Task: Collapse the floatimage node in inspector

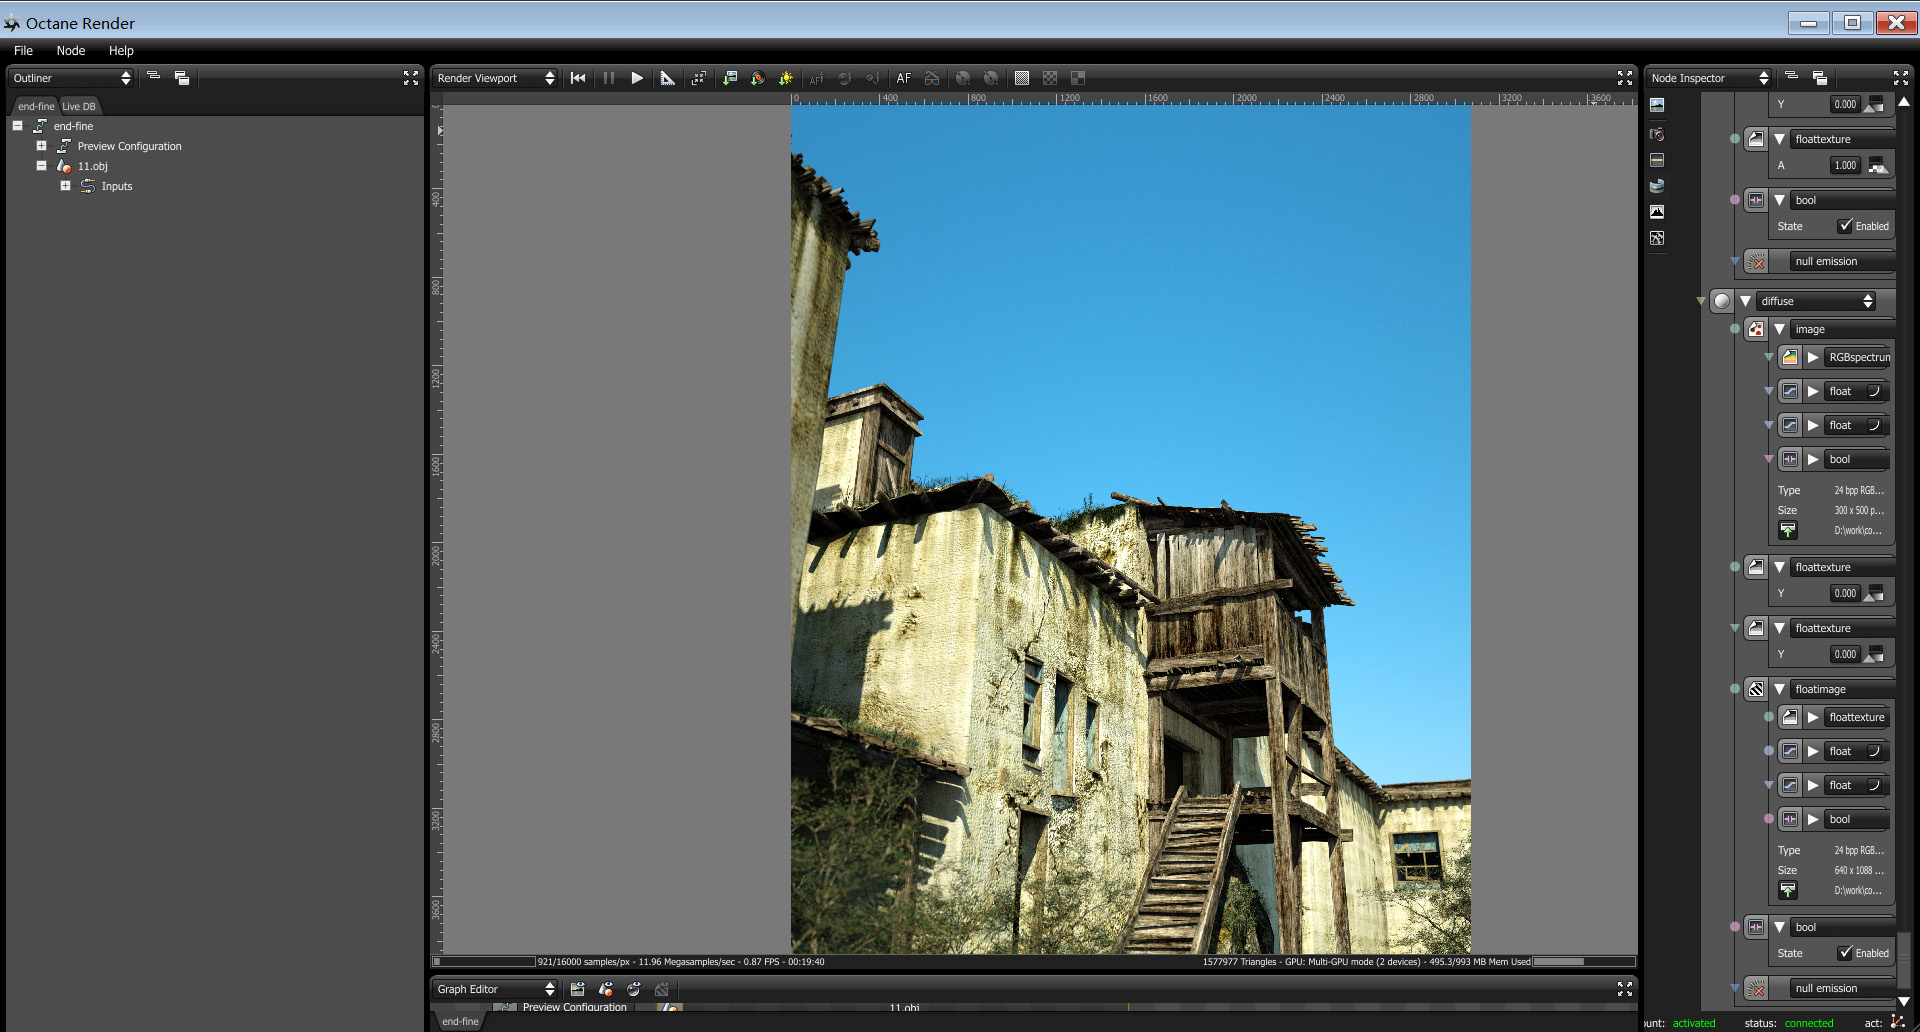Action: click(1779, 689)
